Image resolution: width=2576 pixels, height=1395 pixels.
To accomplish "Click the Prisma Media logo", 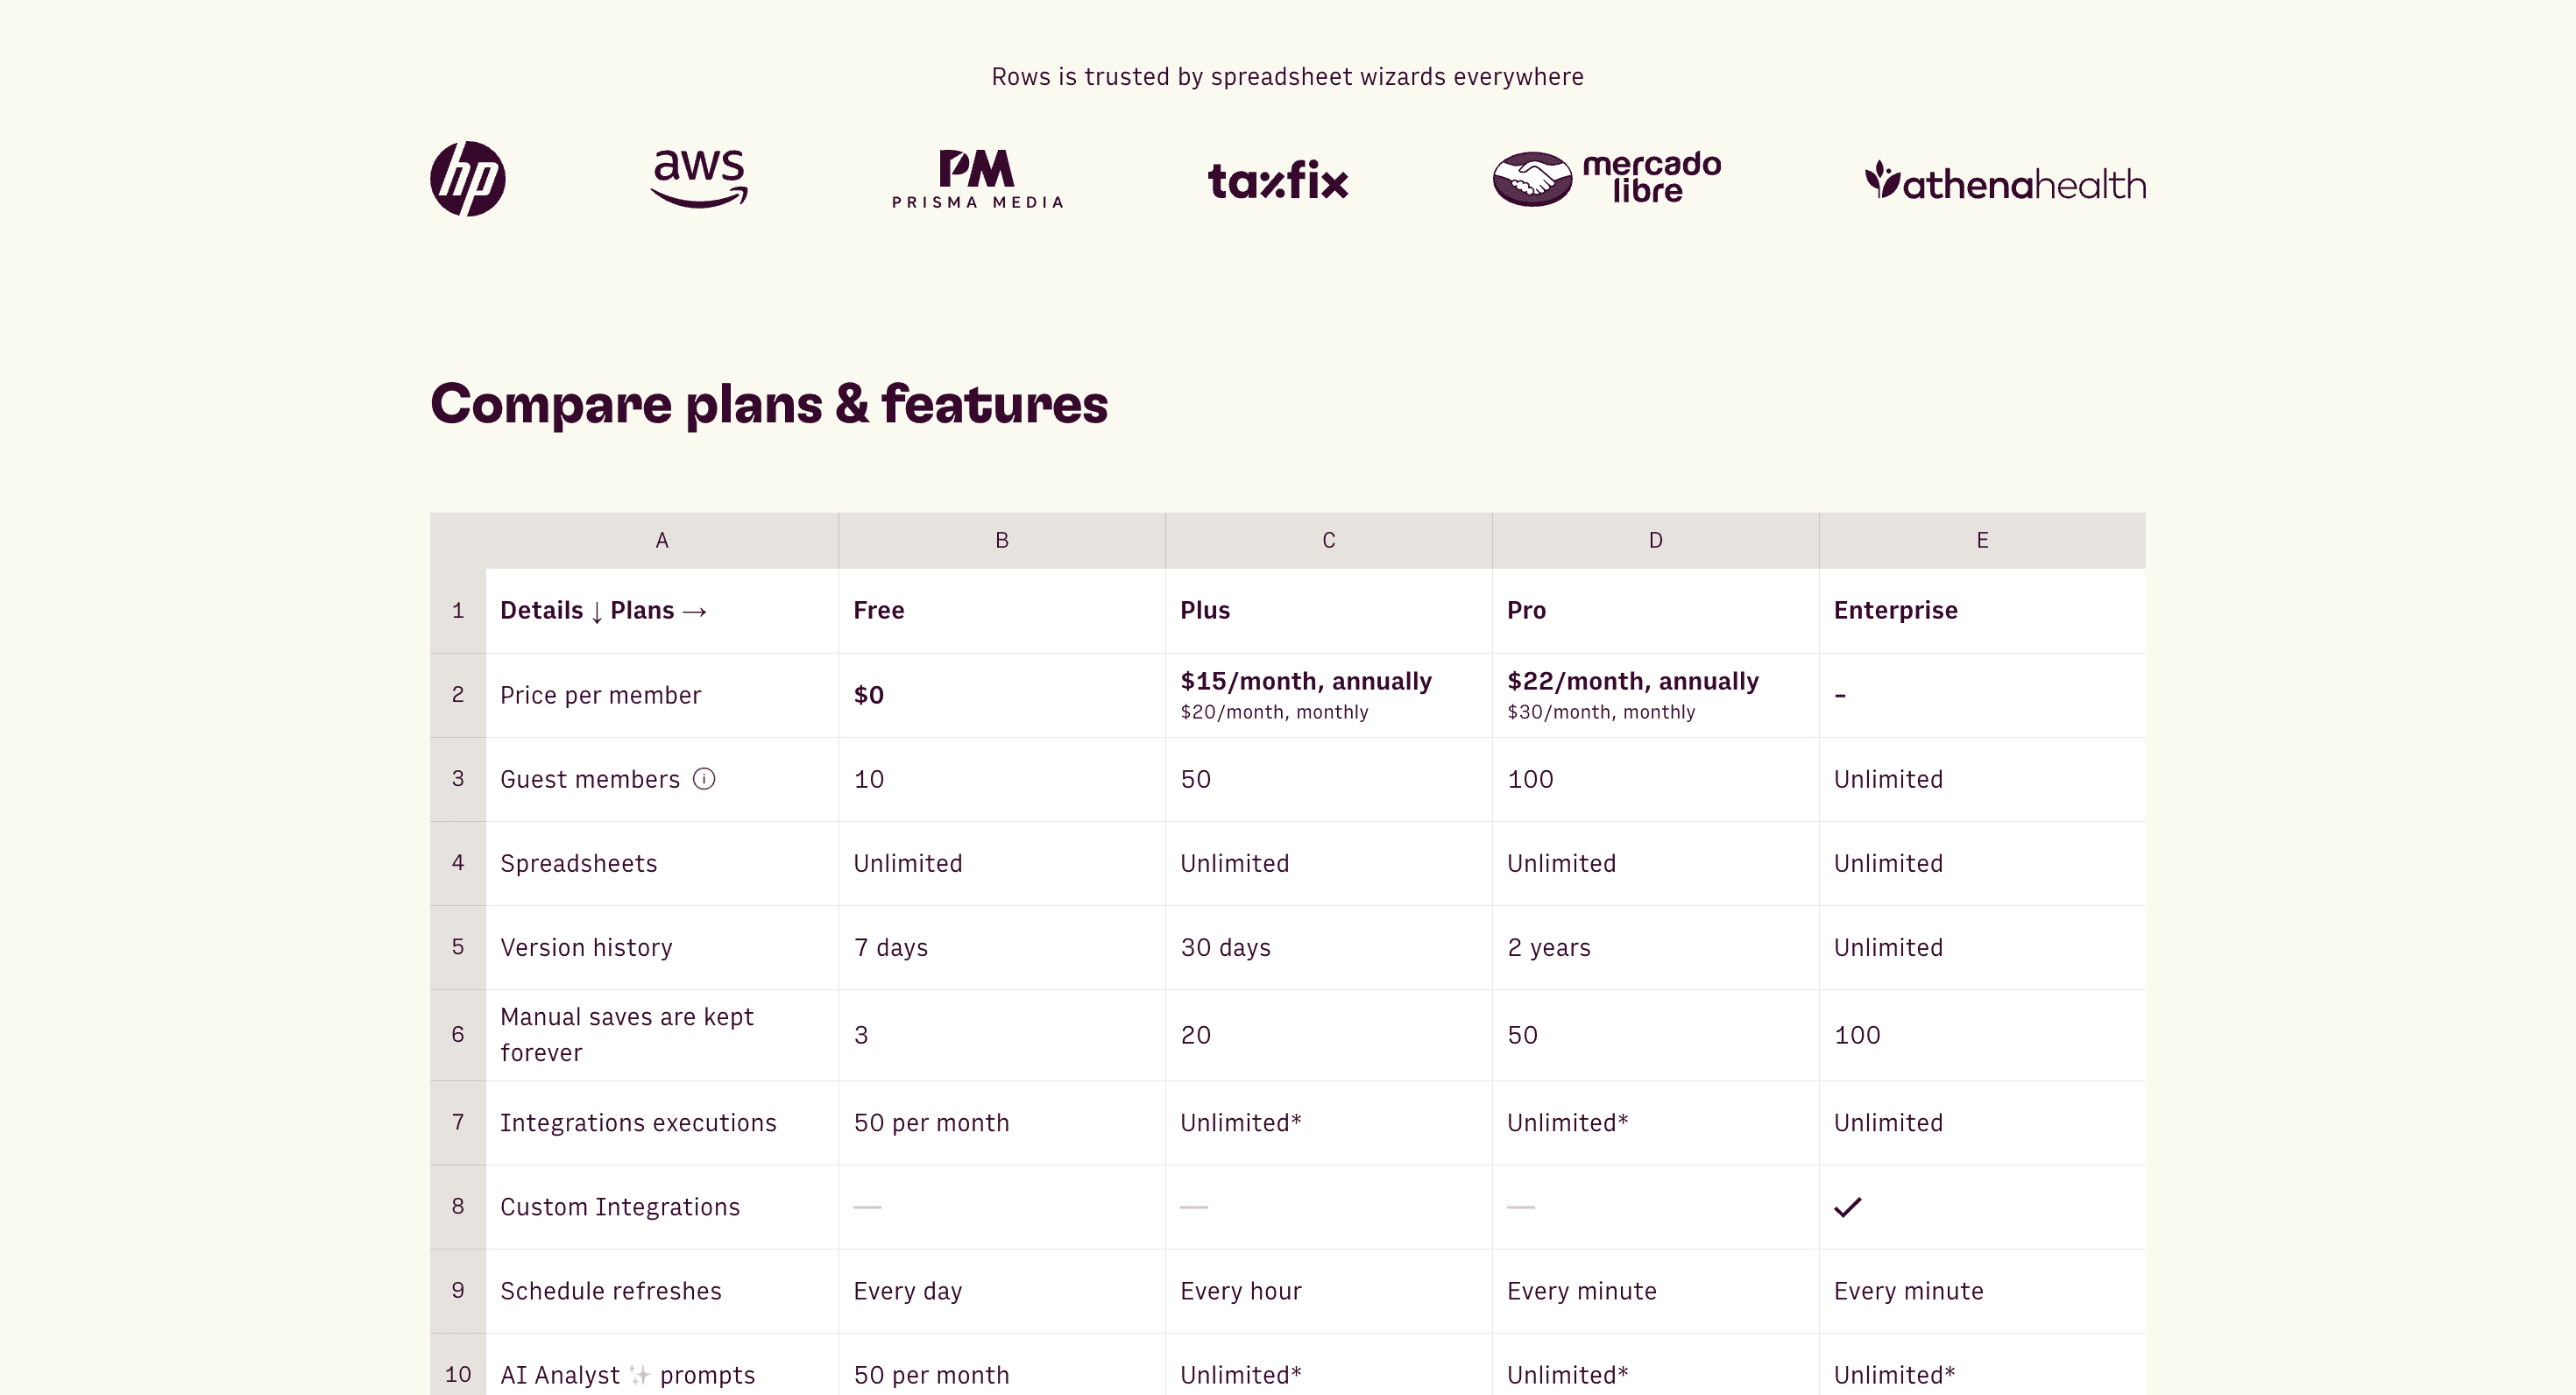I will (x=977, y=179).
